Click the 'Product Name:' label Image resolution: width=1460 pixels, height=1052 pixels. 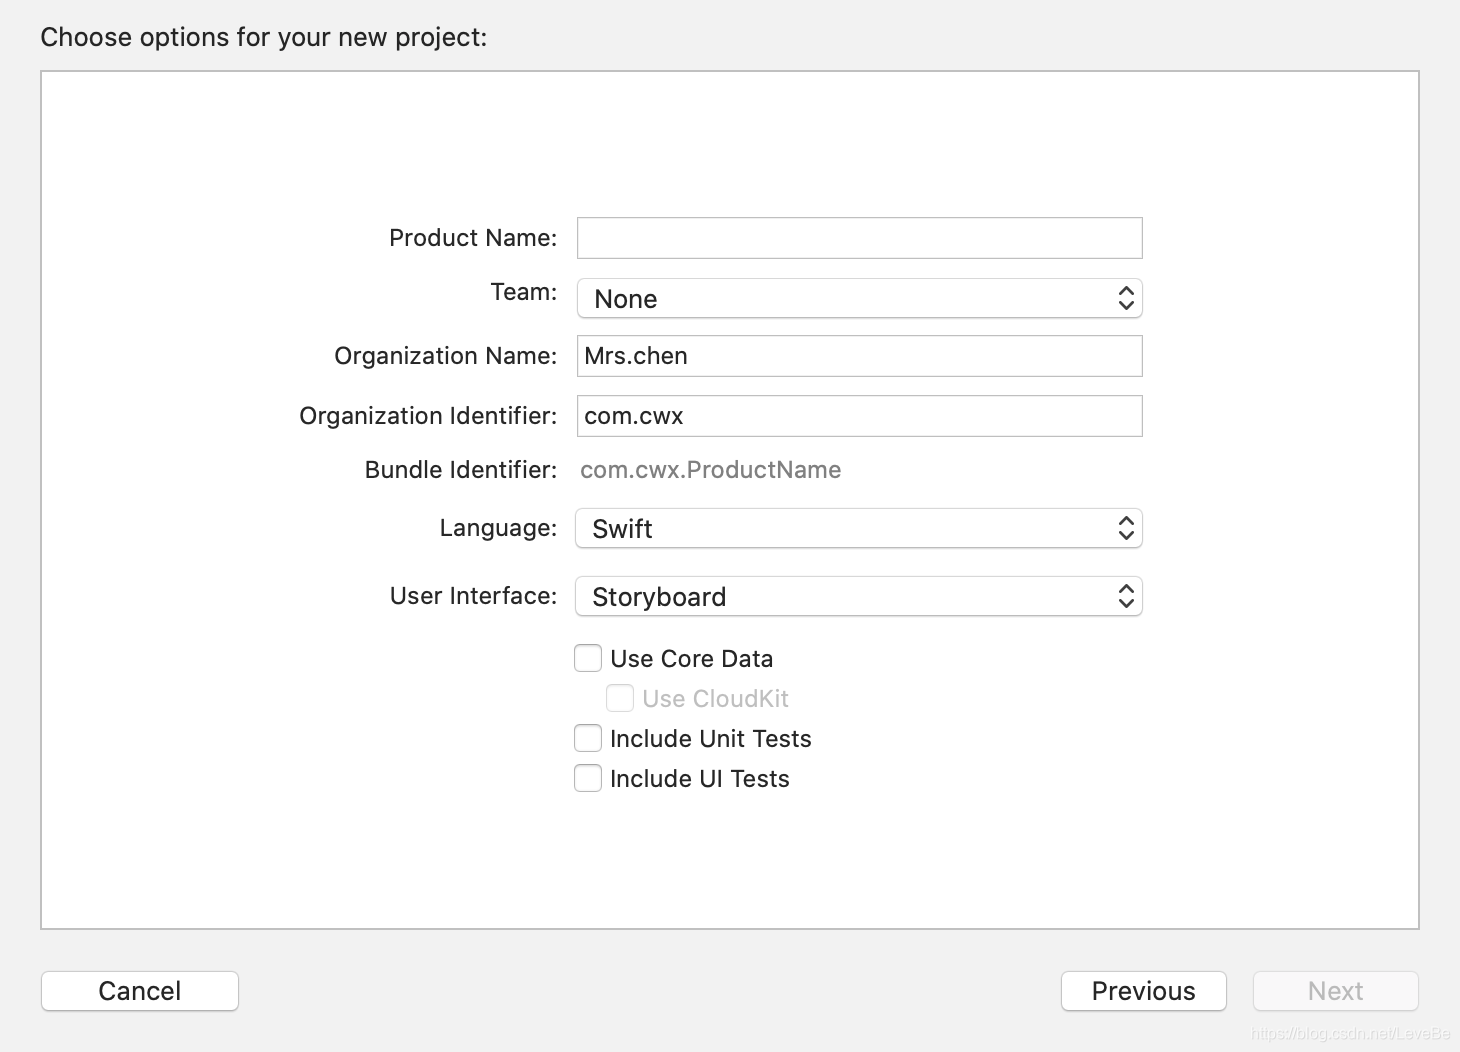[473, 238]
